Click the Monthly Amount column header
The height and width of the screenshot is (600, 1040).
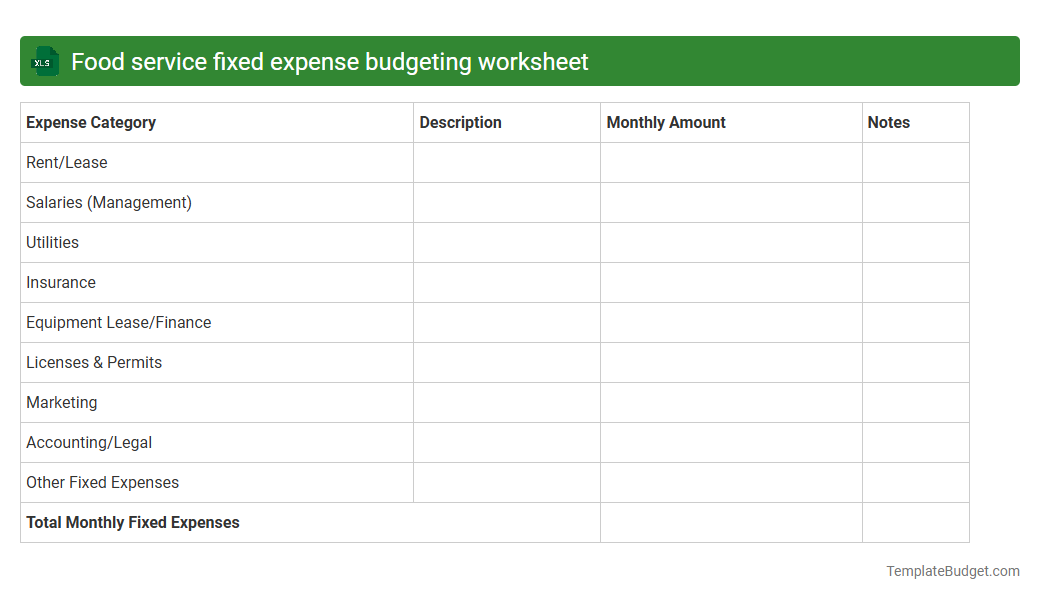click(665, 122)
